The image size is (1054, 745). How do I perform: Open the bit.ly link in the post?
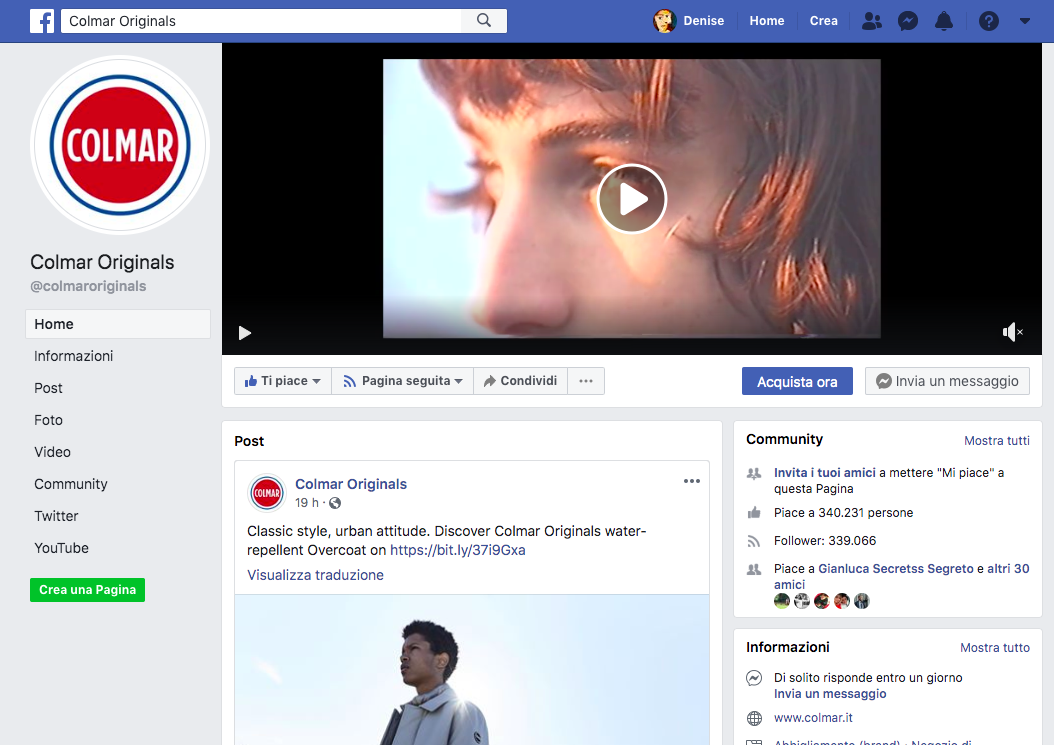(457, 550)
